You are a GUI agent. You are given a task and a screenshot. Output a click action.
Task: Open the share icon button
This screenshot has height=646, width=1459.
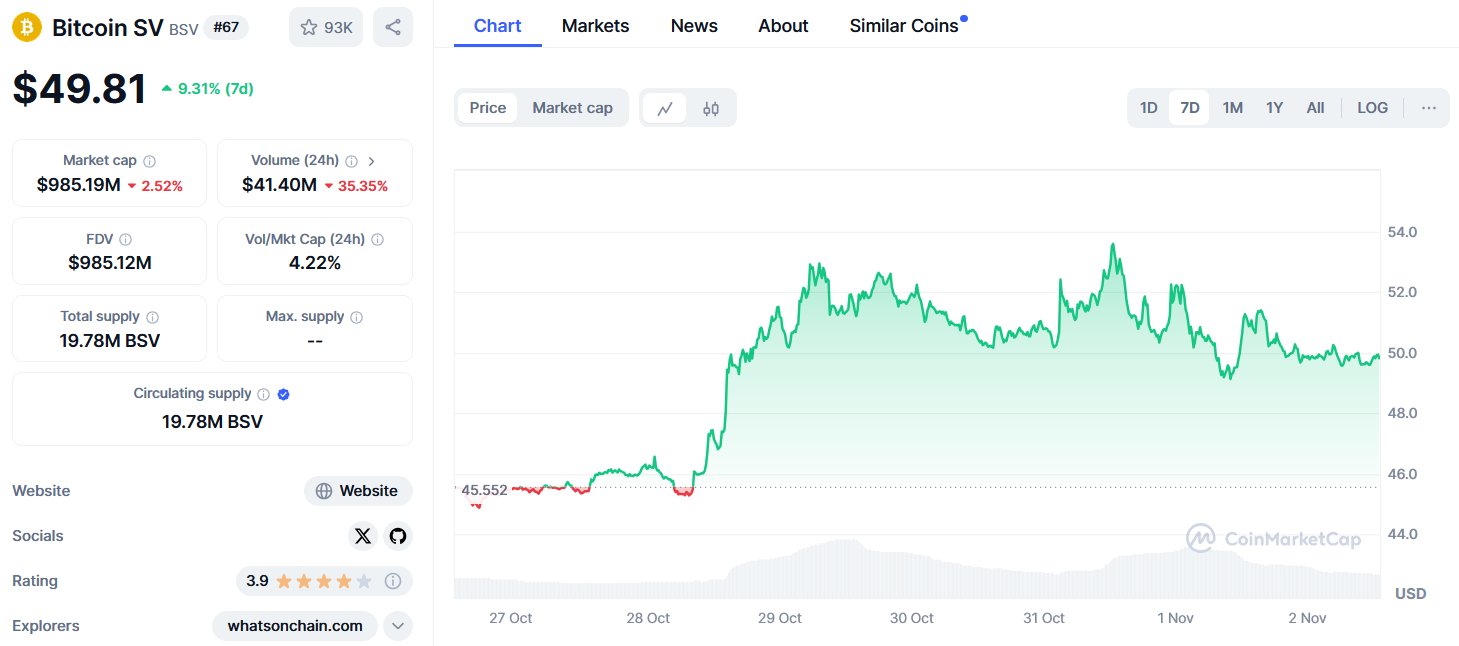point(393,27)
